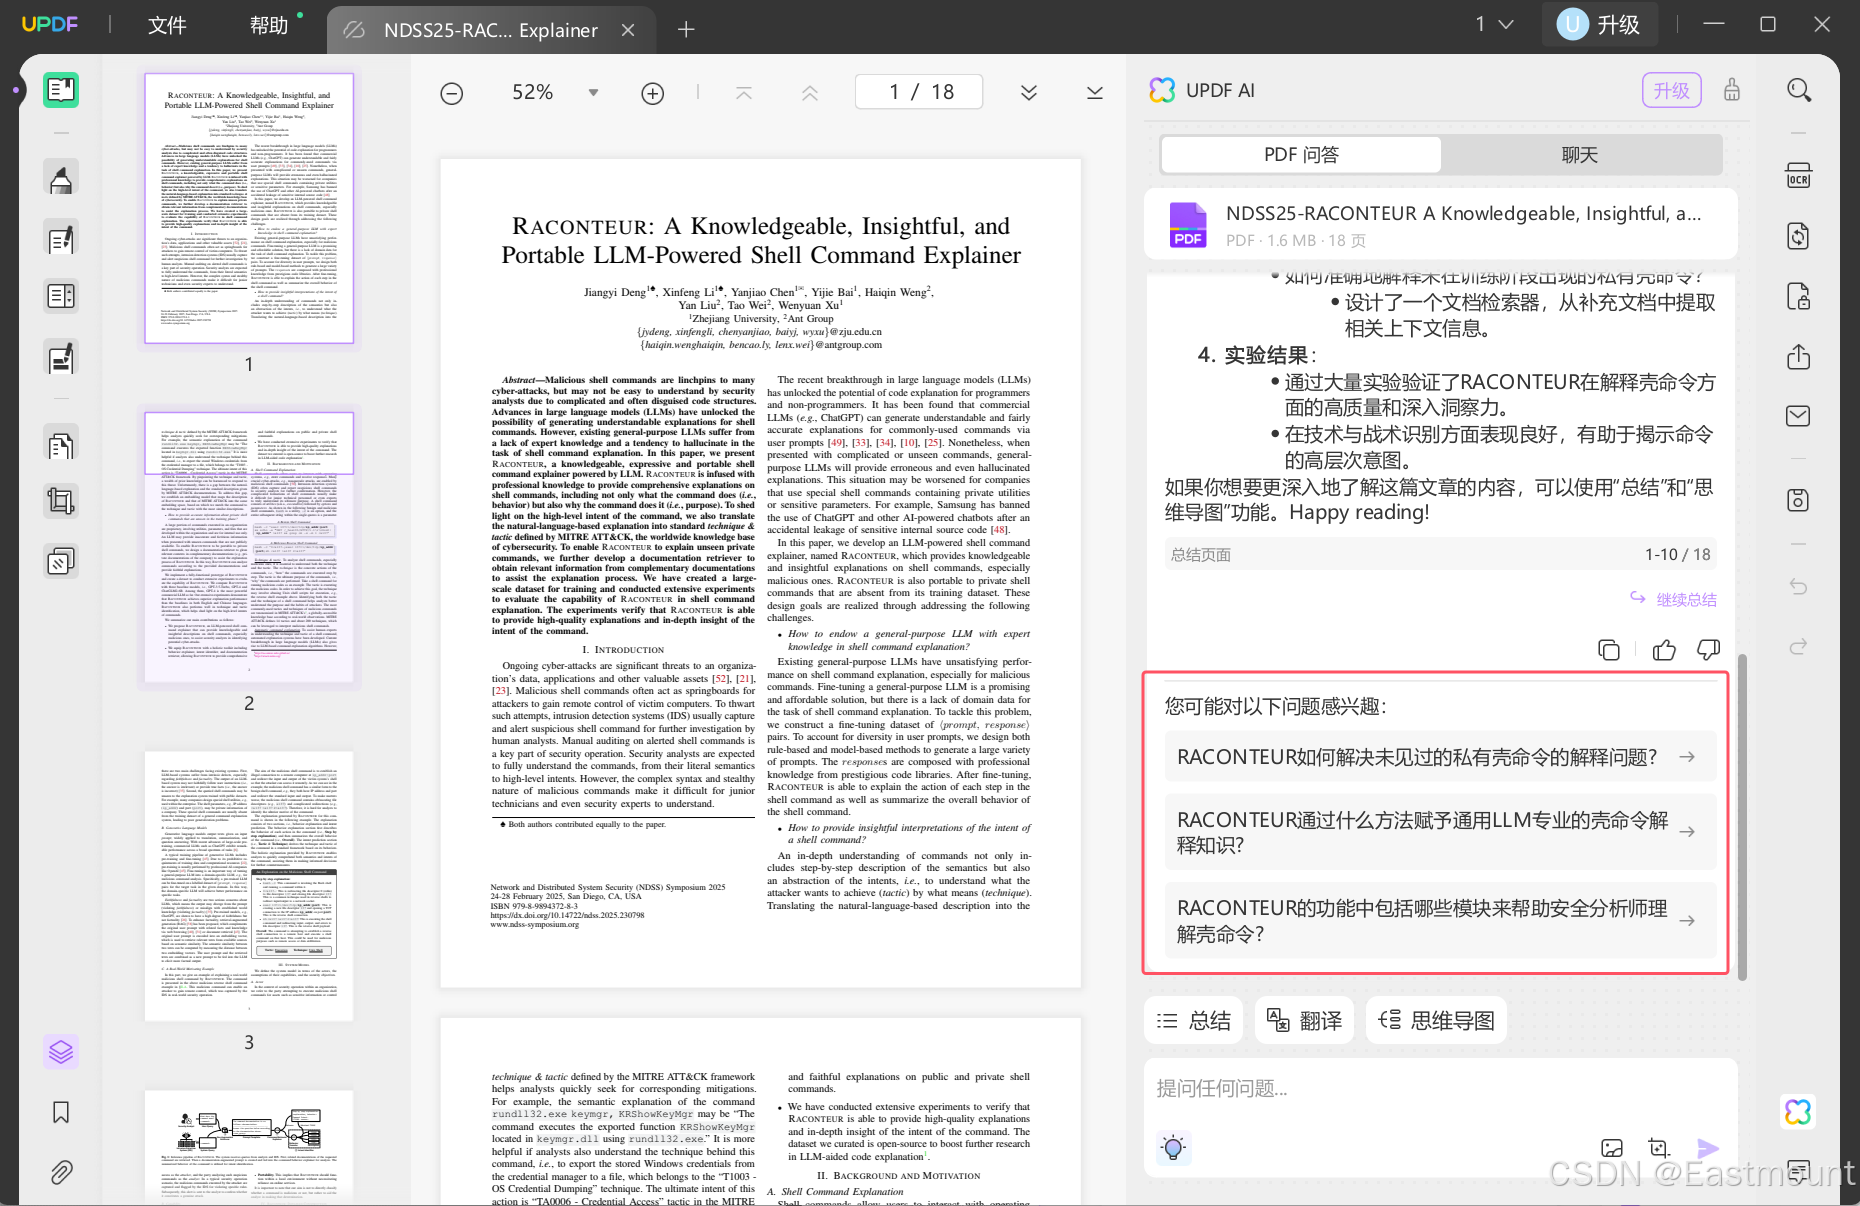
Task: Open the Edit PDF tool
Action: [x=61, y=238]
